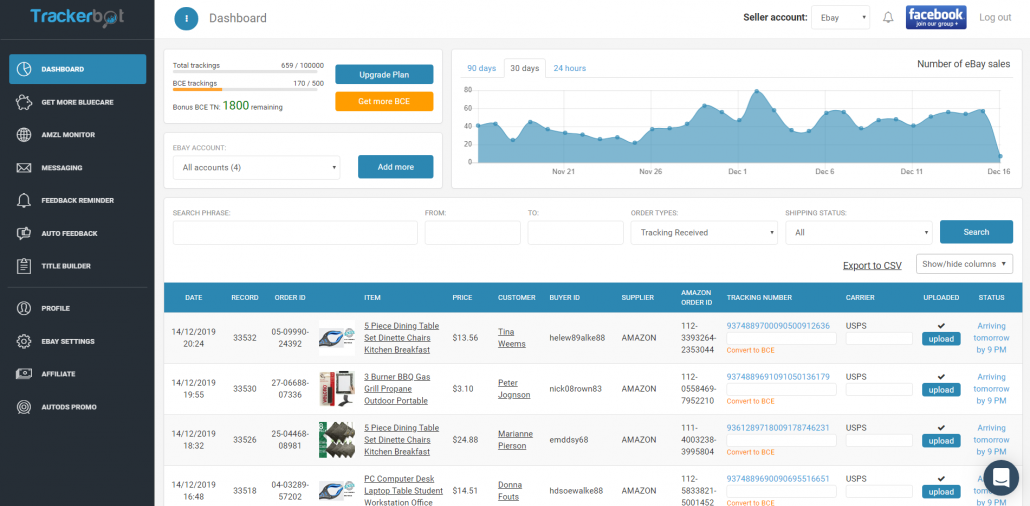Click the orange BCE trackings progress bar
Image resolution: width=1030 pixels, height=506 pixels.
(245, 89)
